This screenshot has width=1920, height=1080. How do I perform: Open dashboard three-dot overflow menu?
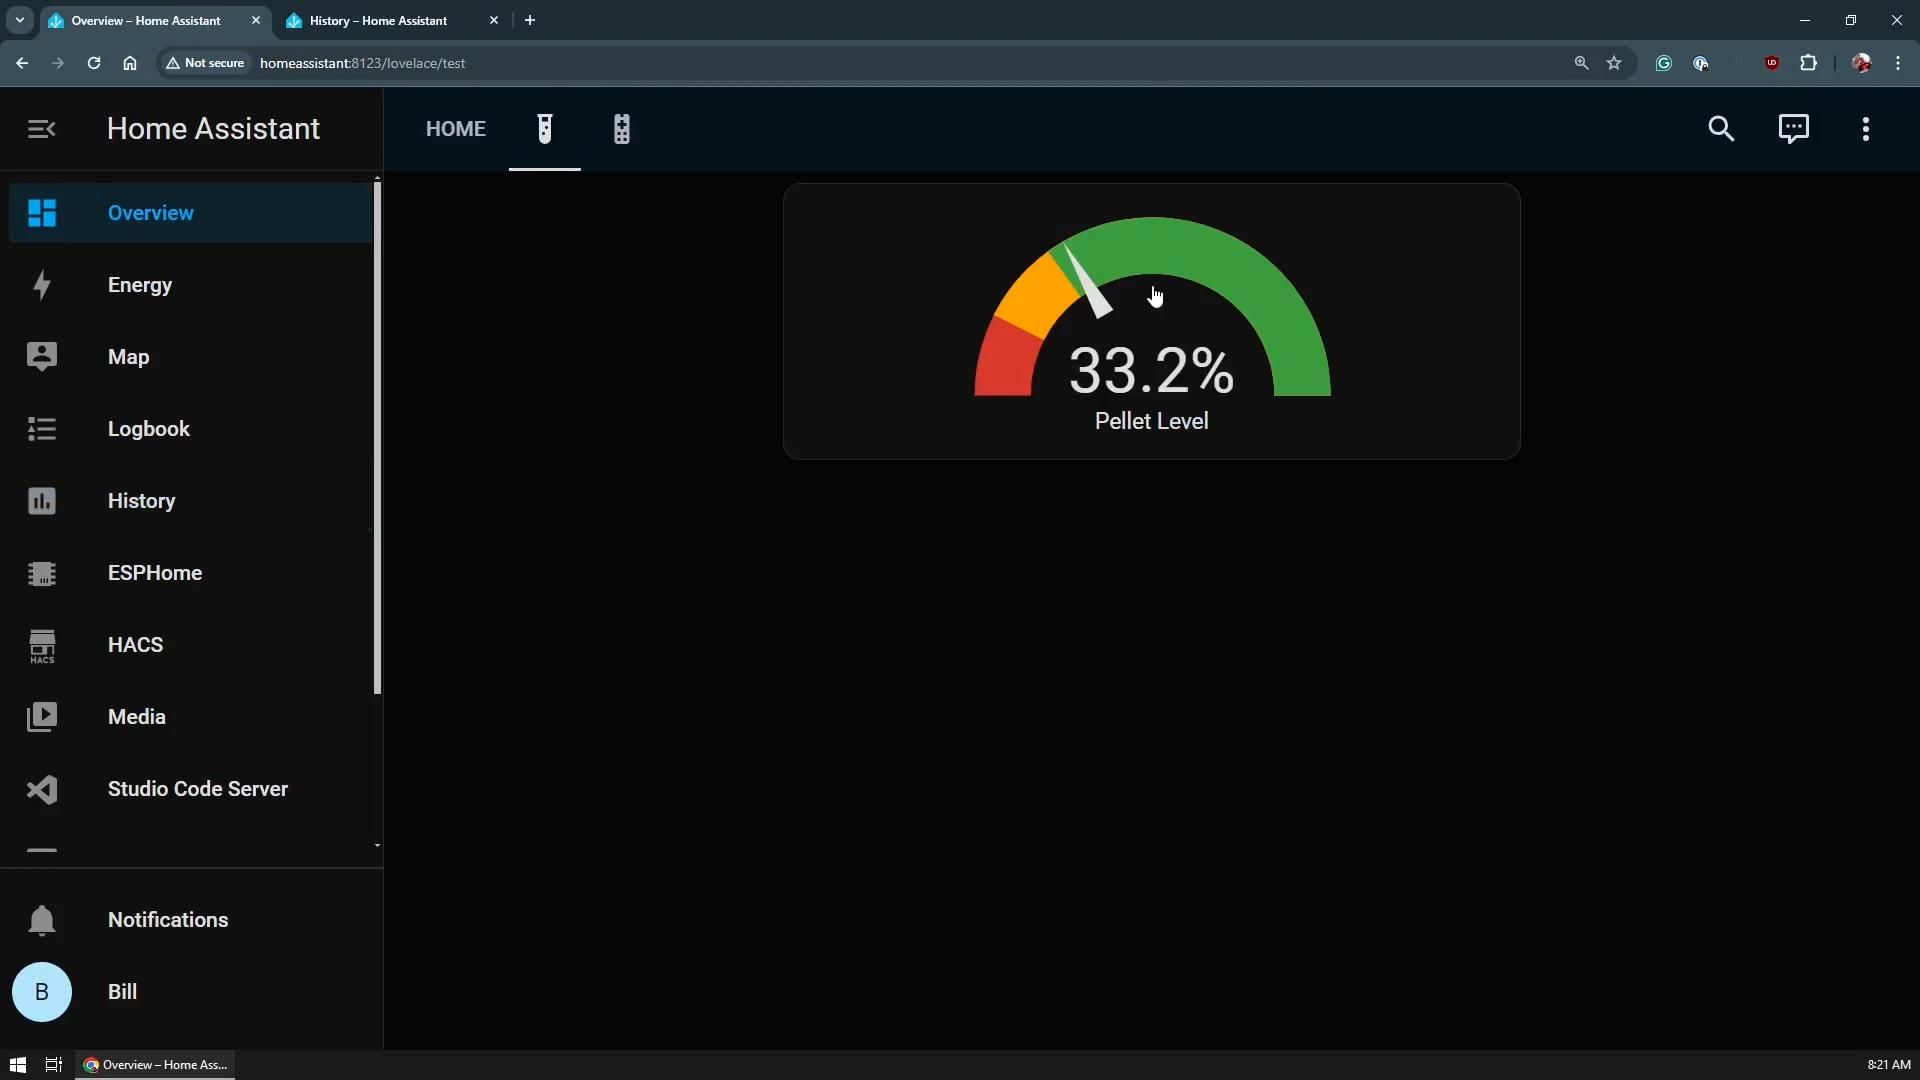1865,129
